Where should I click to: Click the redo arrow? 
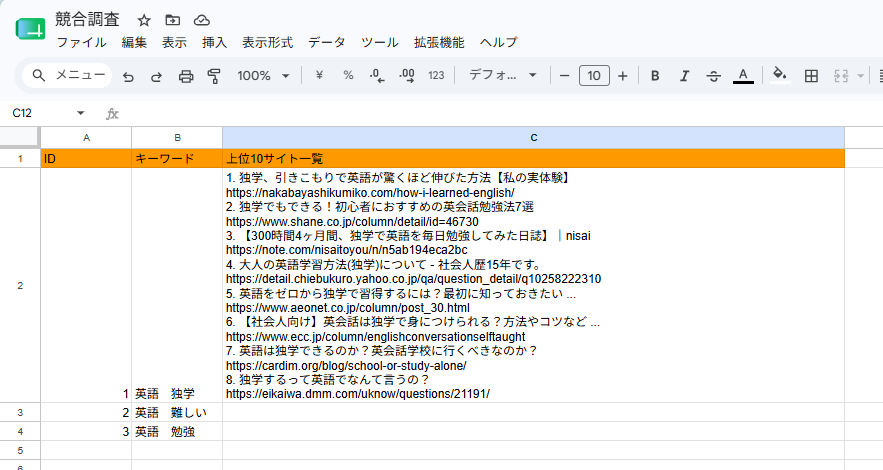pyautogui.click(x=157, y=75)
